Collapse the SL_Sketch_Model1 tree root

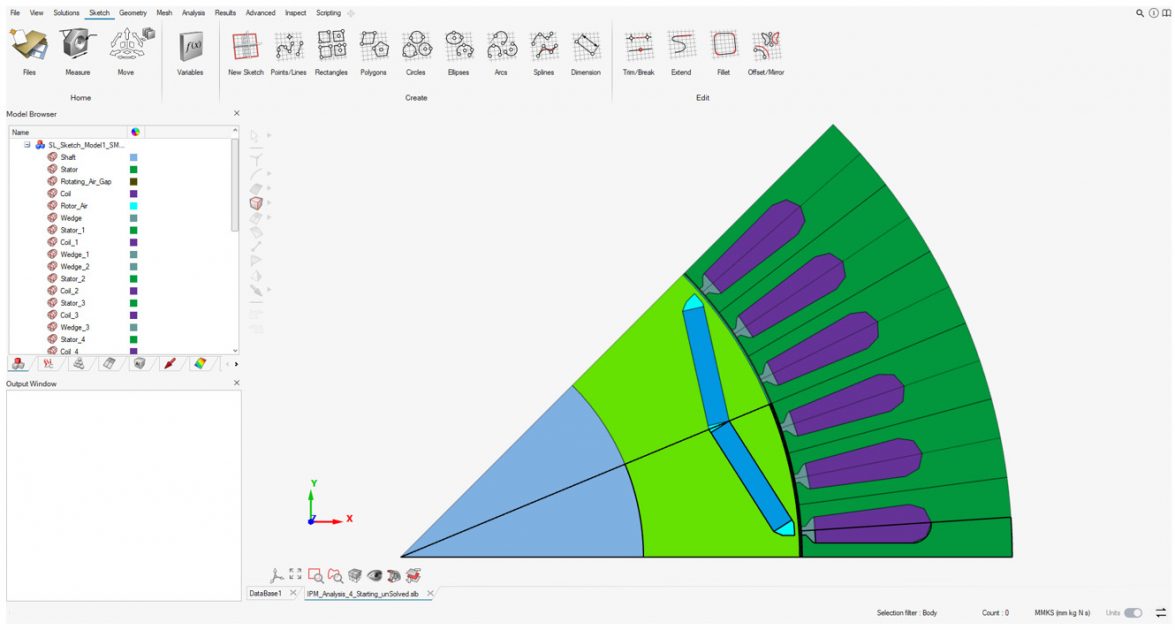26,145
